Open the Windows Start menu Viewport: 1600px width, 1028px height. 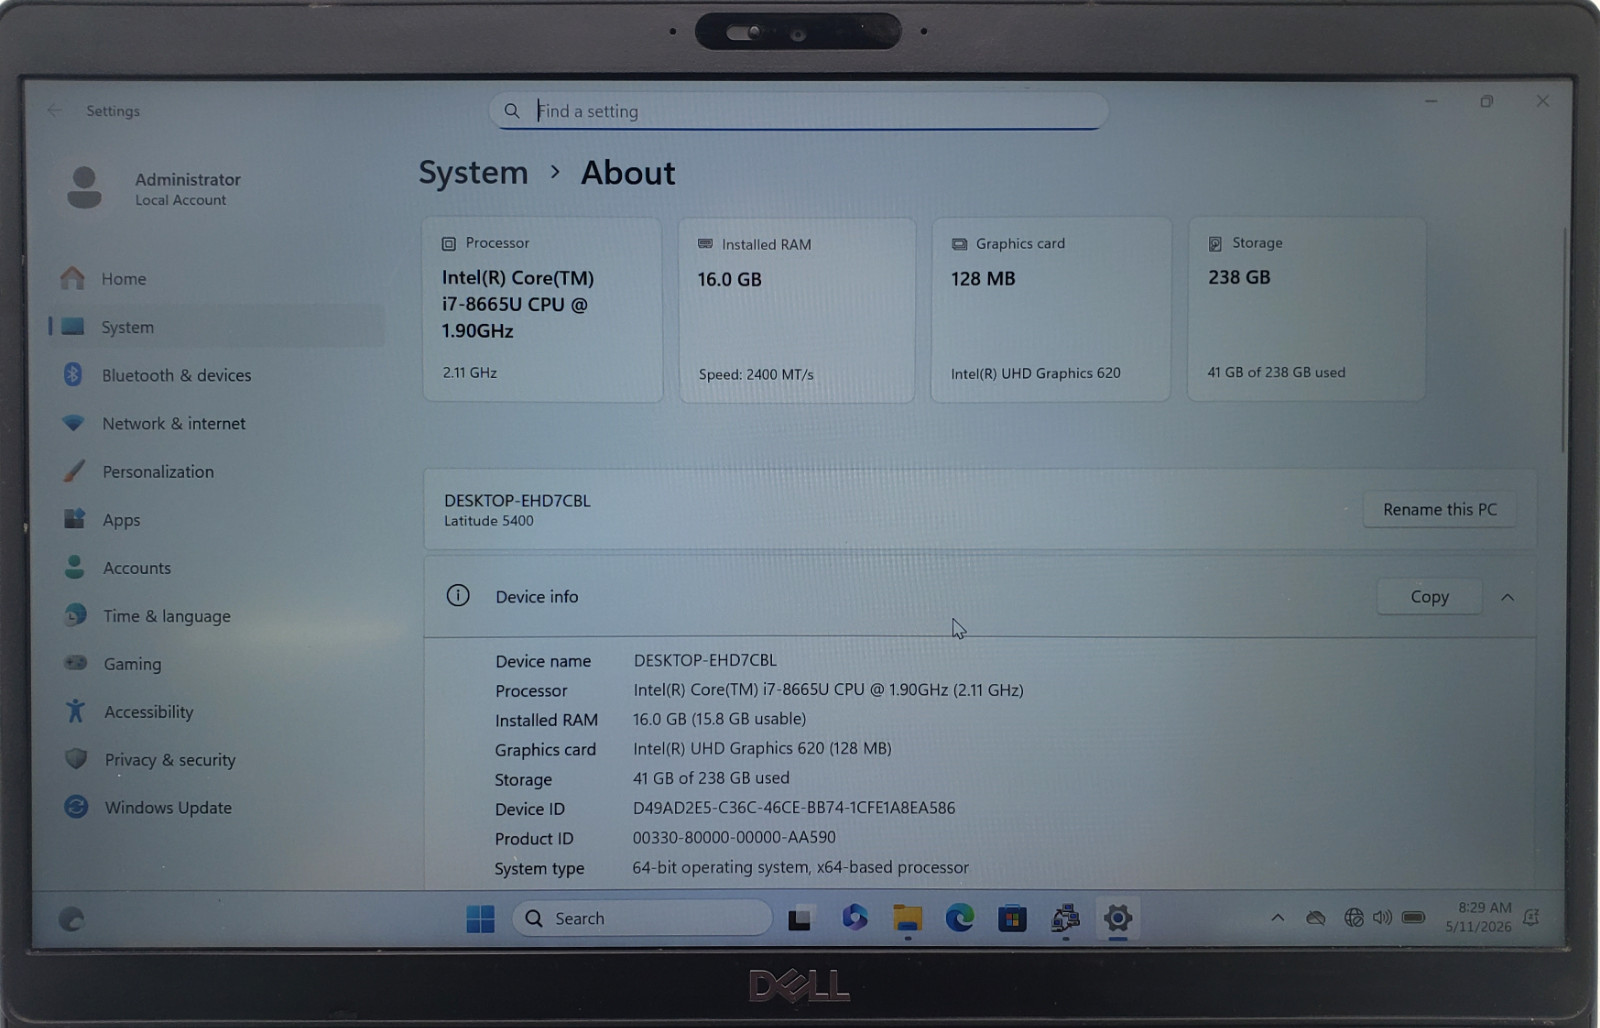480,918
